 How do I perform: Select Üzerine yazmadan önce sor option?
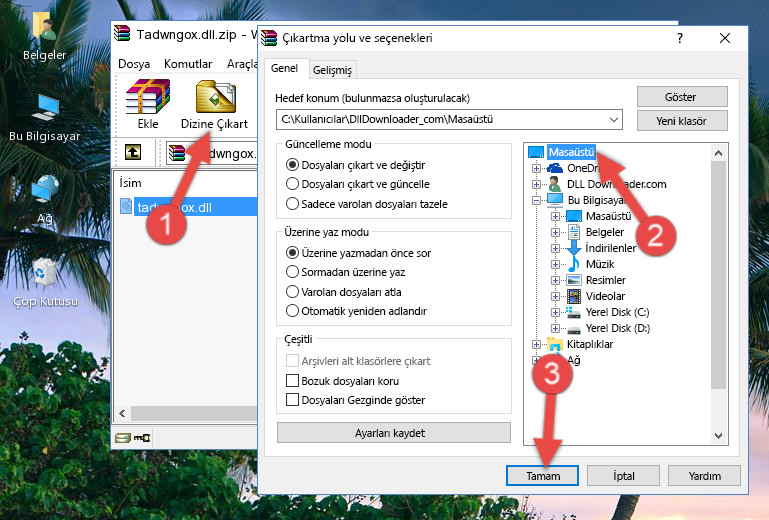(292, 253)
